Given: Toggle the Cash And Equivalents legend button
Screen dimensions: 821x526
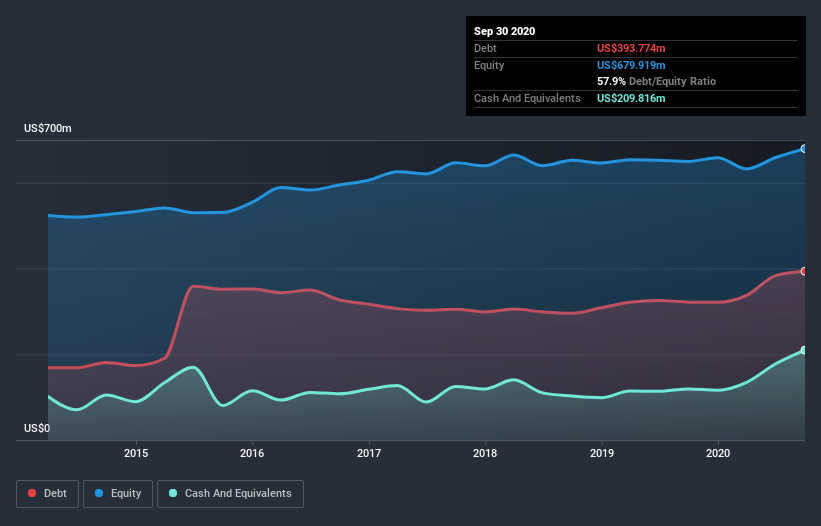Looking at the screenshot, I should coord(230,494).
